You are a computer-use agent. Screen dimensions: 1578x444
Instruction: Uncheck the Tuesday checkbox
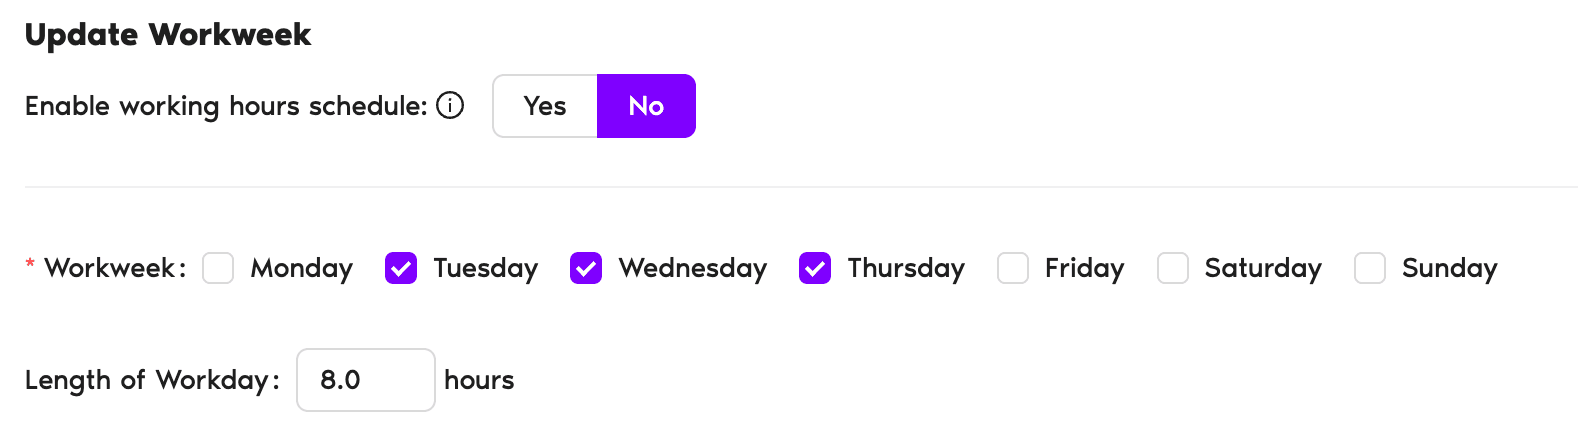coord(401,268)
